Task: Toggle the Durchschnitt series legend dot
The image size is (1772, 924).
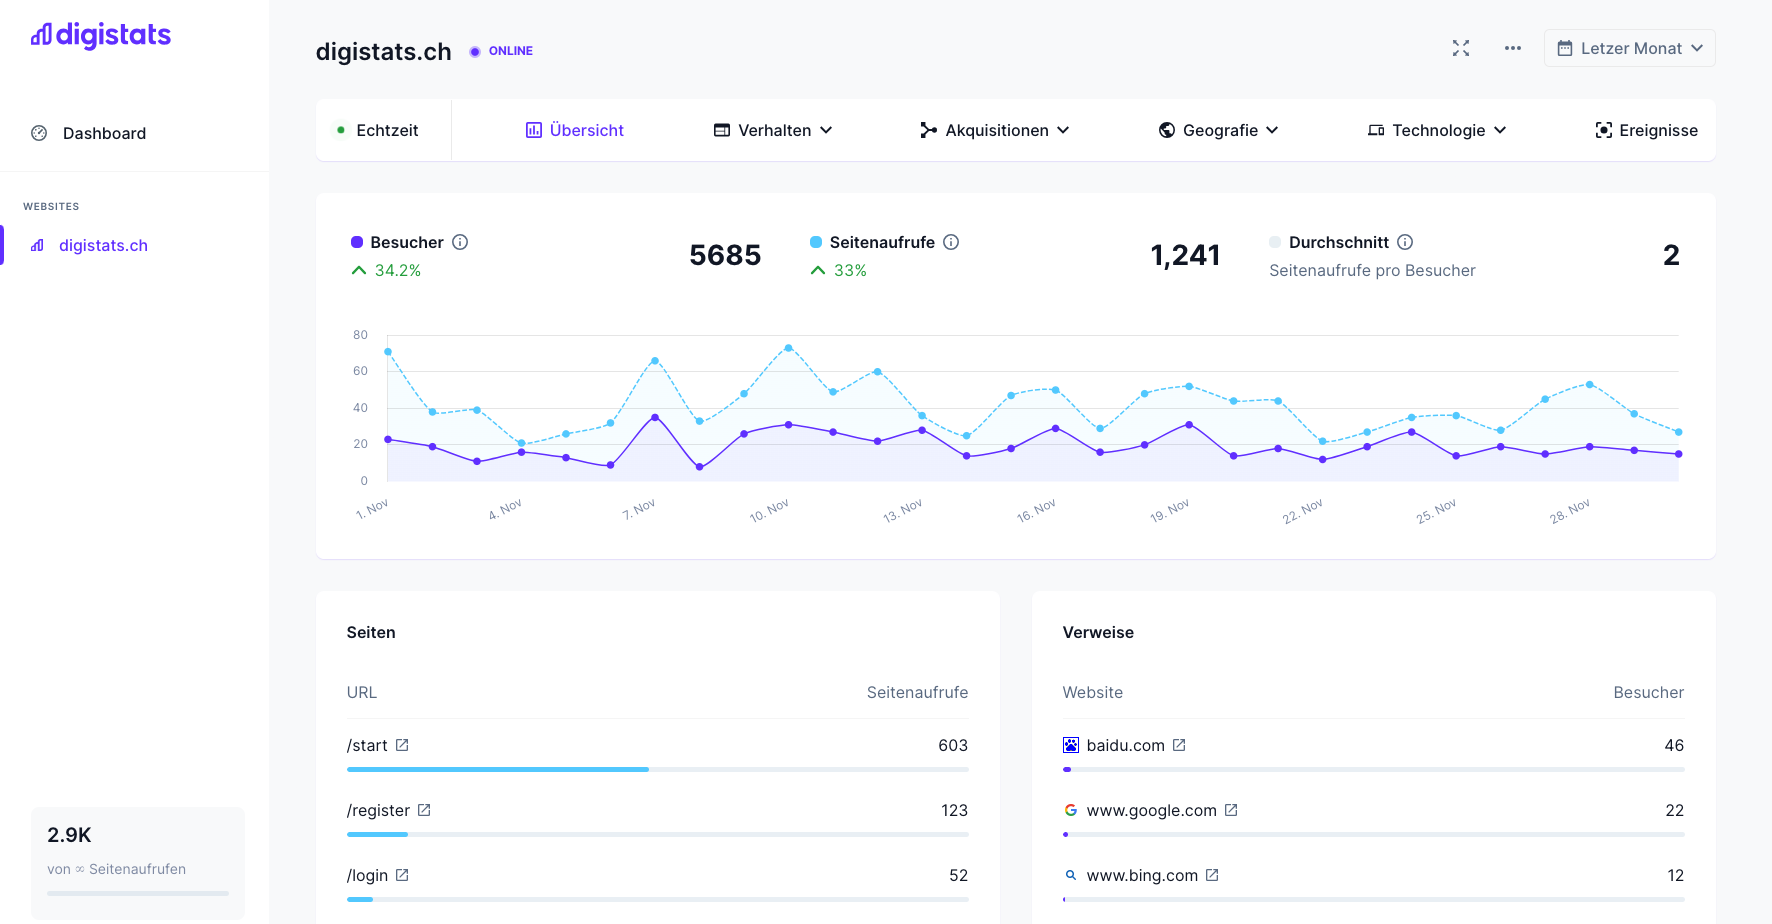Action: 1275,242
